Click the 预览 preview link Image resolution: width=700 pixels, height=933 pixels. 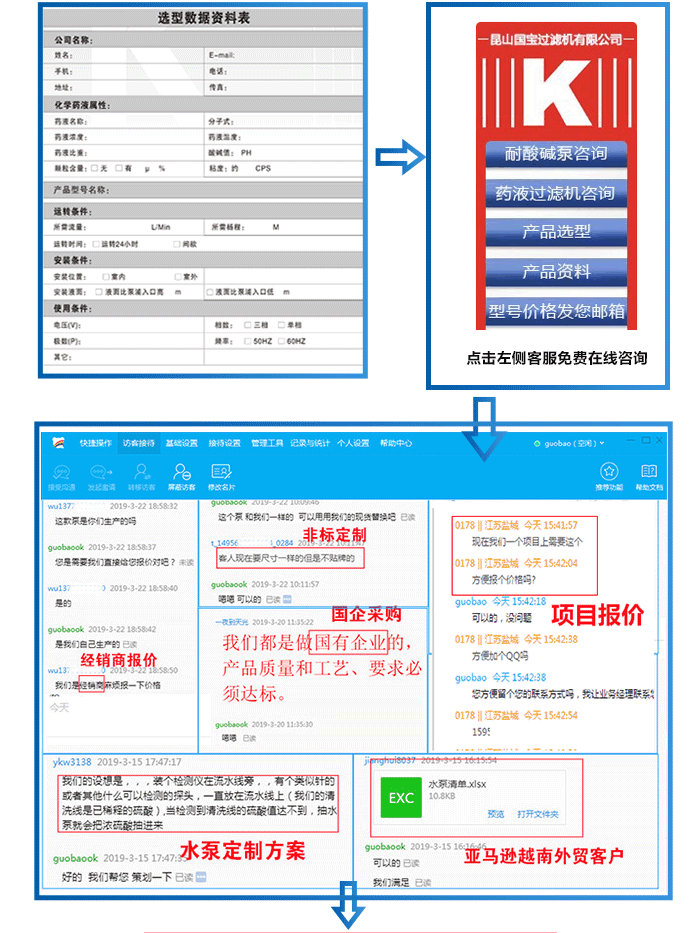tap(495, 814)
